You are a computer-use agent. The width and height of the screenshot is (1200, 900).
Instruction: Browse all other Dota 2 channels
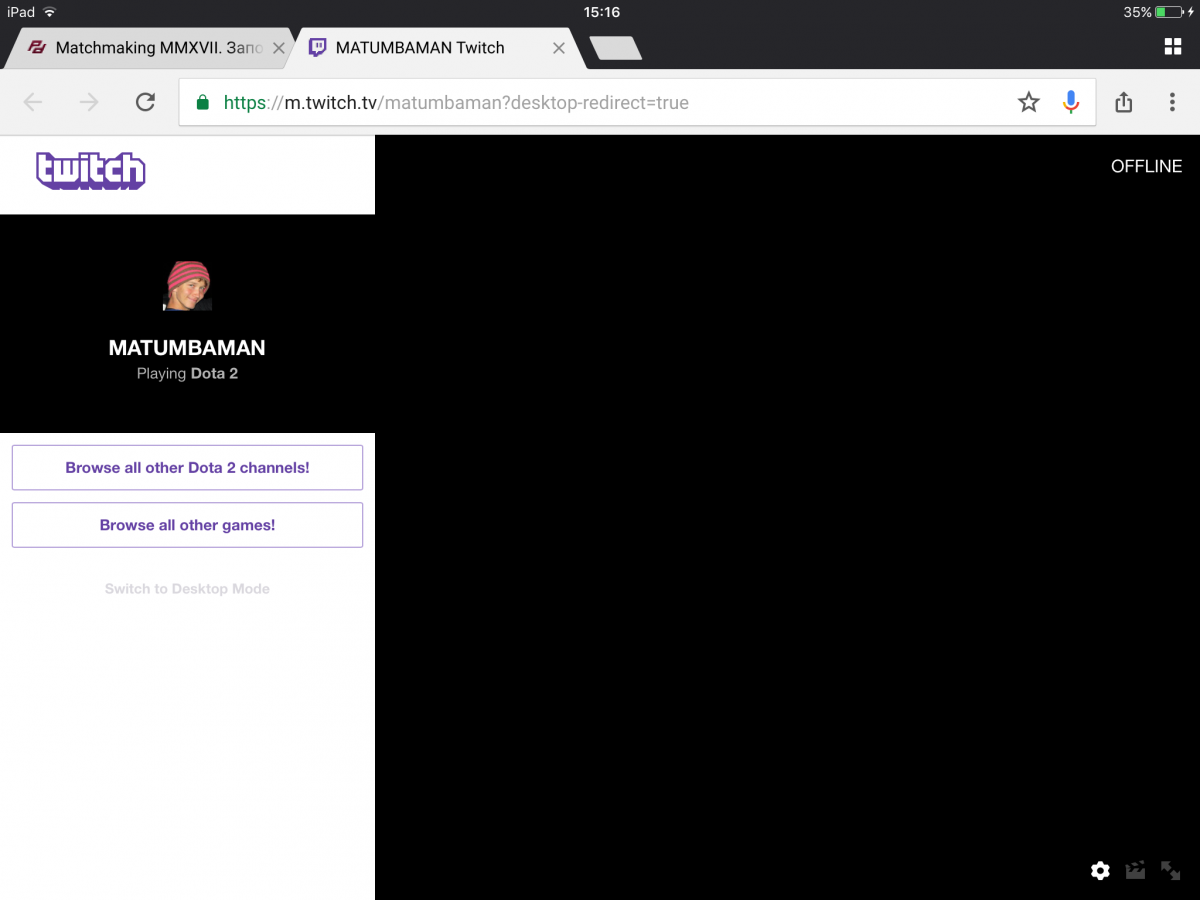tap(187, 468)
